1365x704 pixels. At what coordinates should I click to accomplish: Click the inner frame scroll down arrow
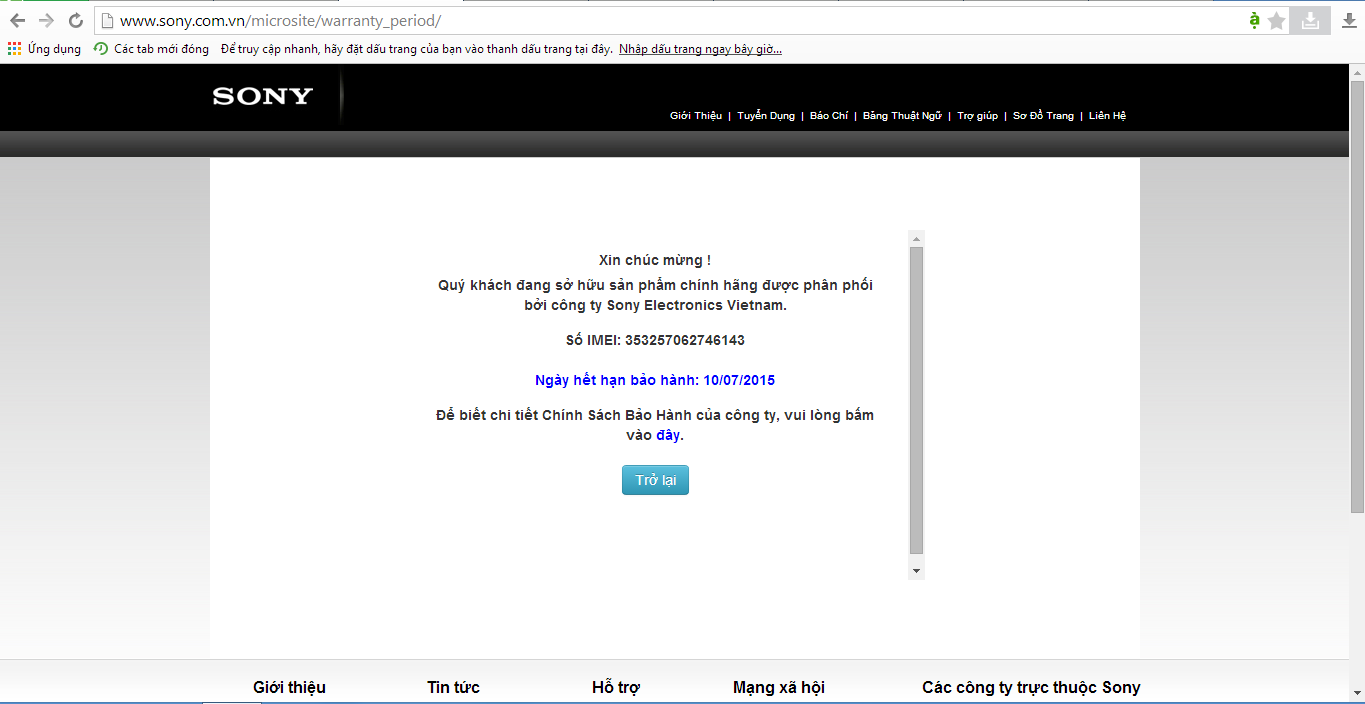pyautogui.click(x=916, y=570)
